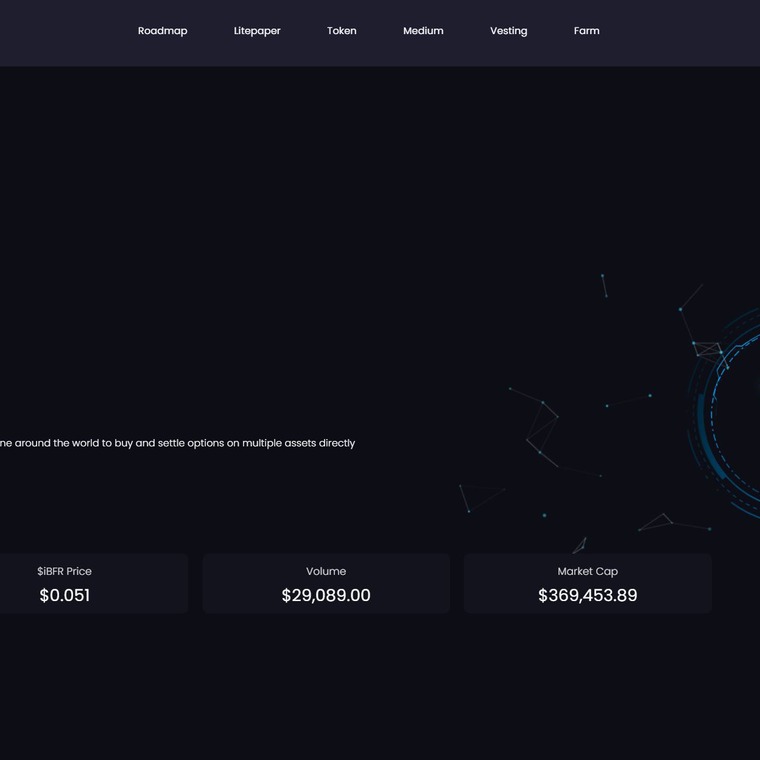Click the $29,089.00 volume figure

(326, 596)
